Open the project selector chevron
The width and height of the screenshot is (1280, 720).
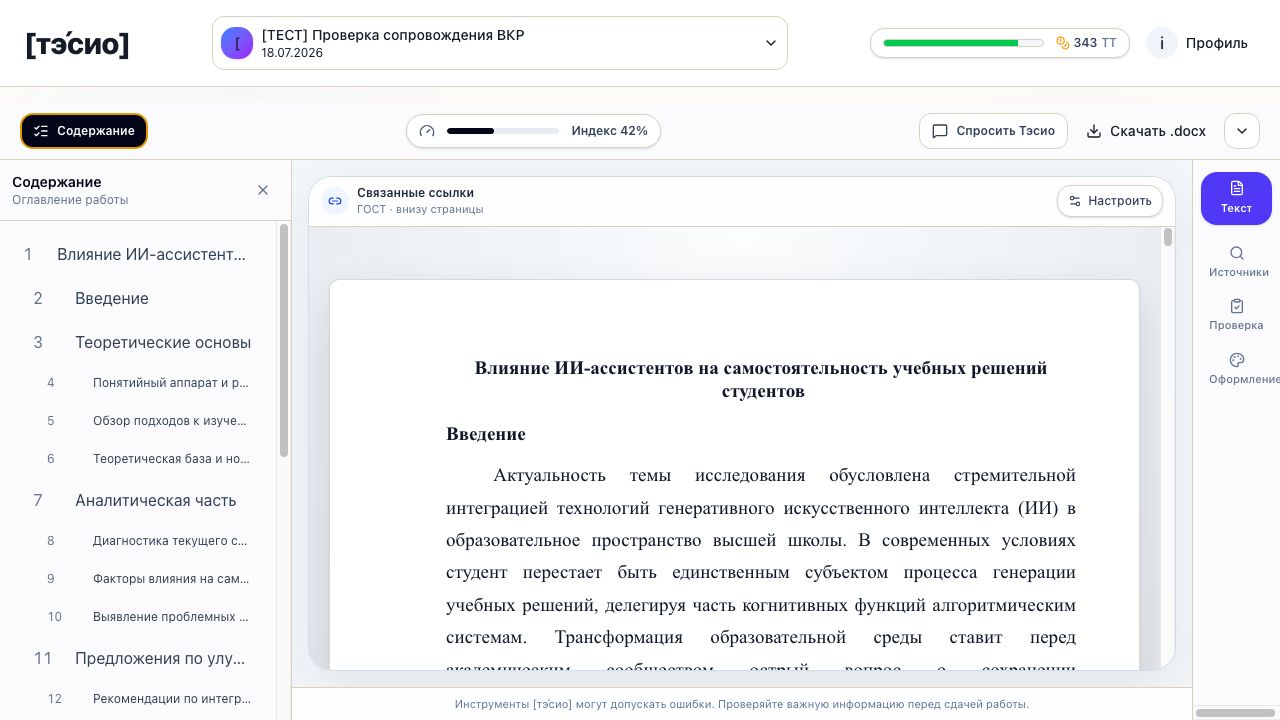771,43
